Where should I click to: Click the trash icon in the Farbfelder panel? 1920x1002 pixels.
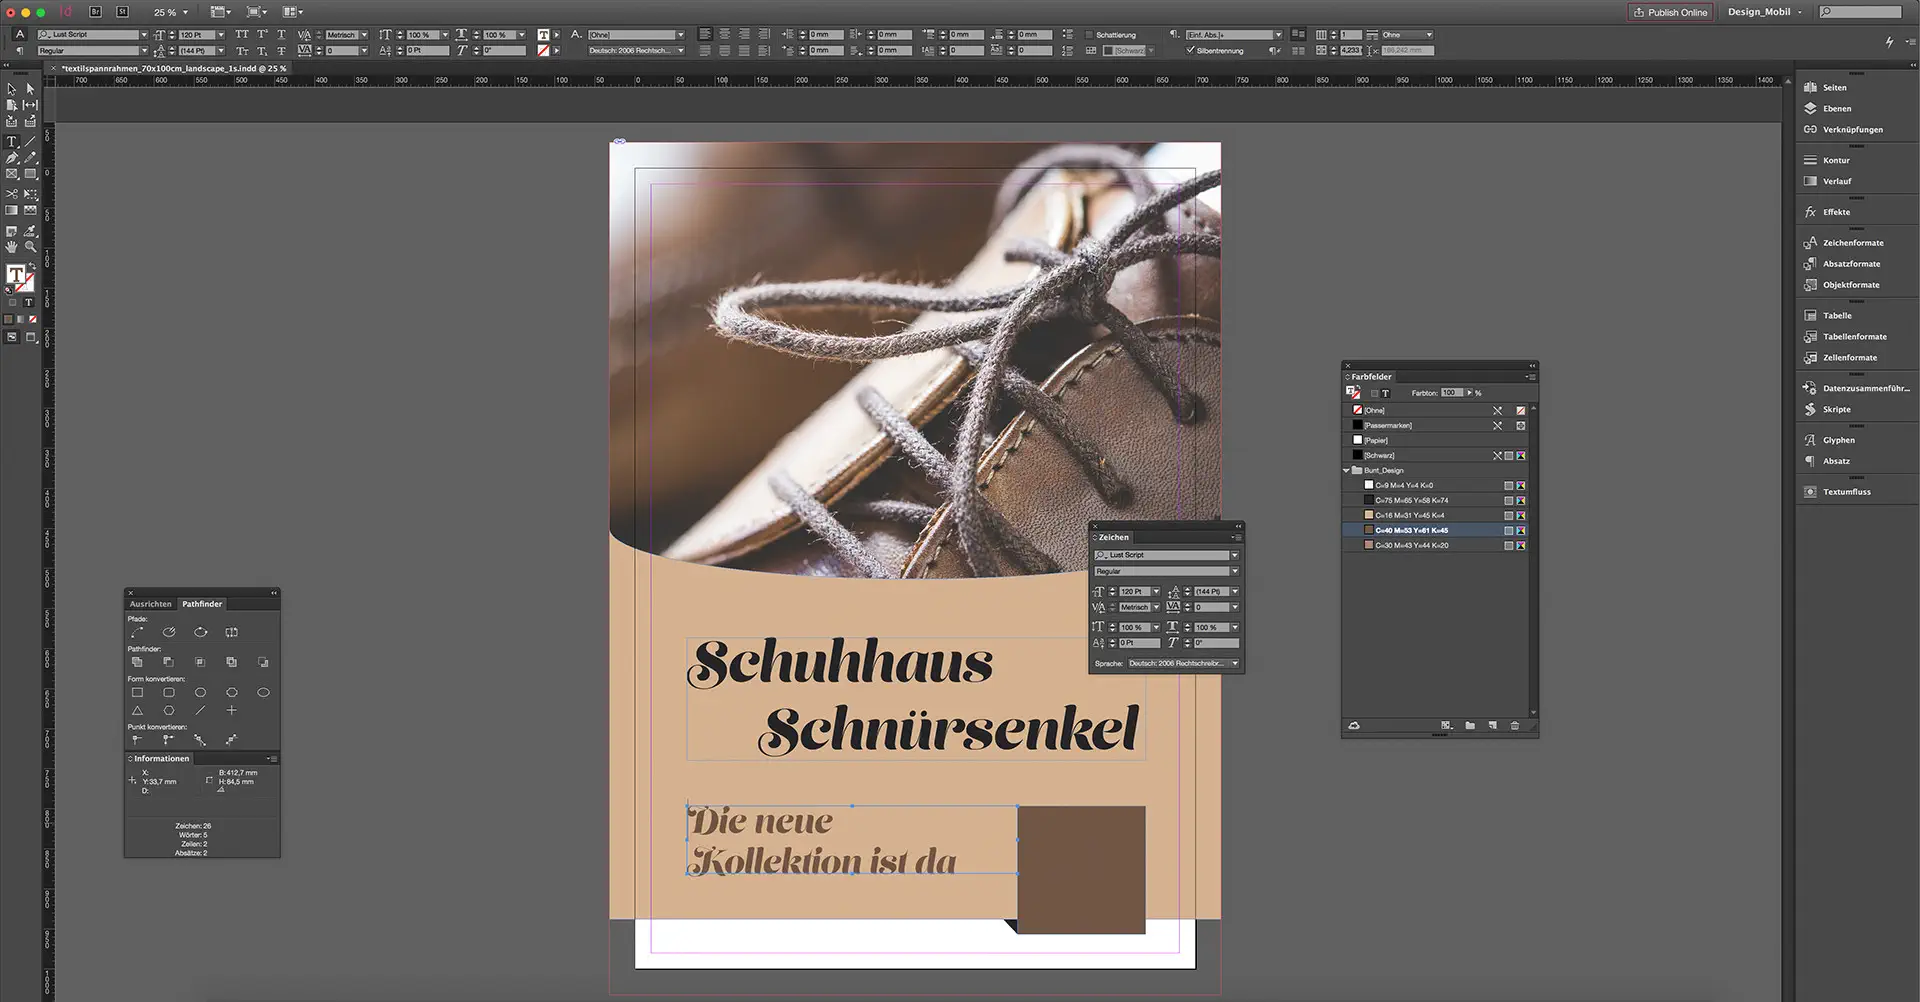pyautogui.click(x=1515, y=726)
